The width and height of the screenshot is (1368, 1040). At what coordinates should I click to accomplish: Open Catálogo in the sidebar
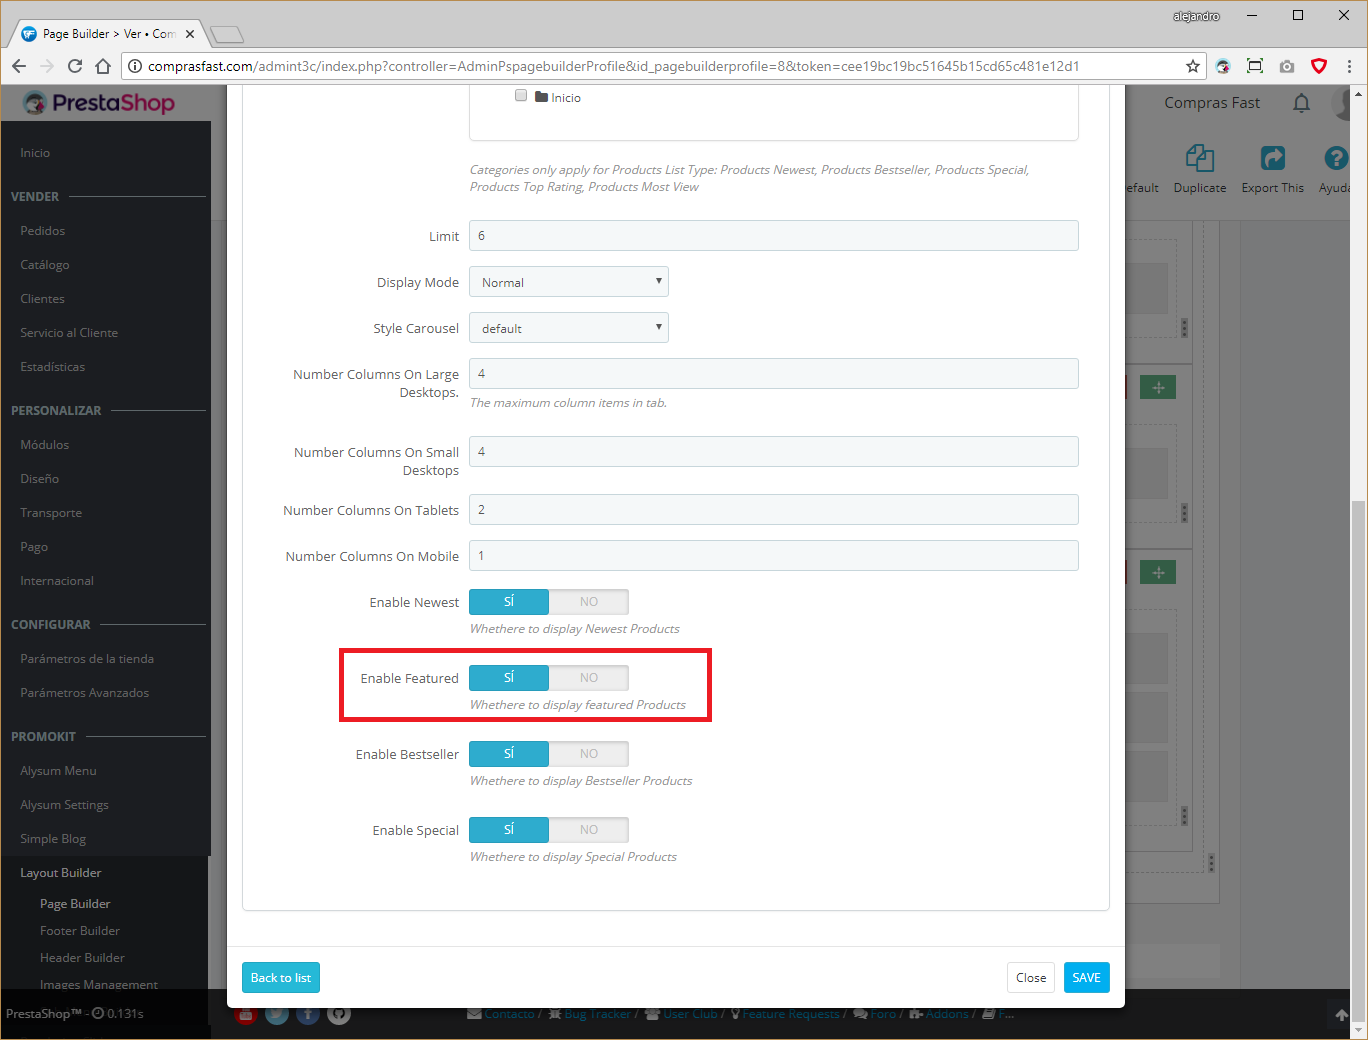coord(45,265)
